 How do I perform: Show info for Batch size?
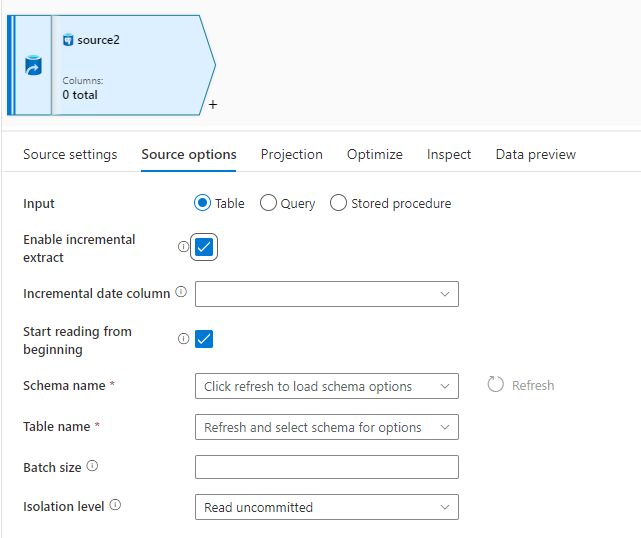92,466
